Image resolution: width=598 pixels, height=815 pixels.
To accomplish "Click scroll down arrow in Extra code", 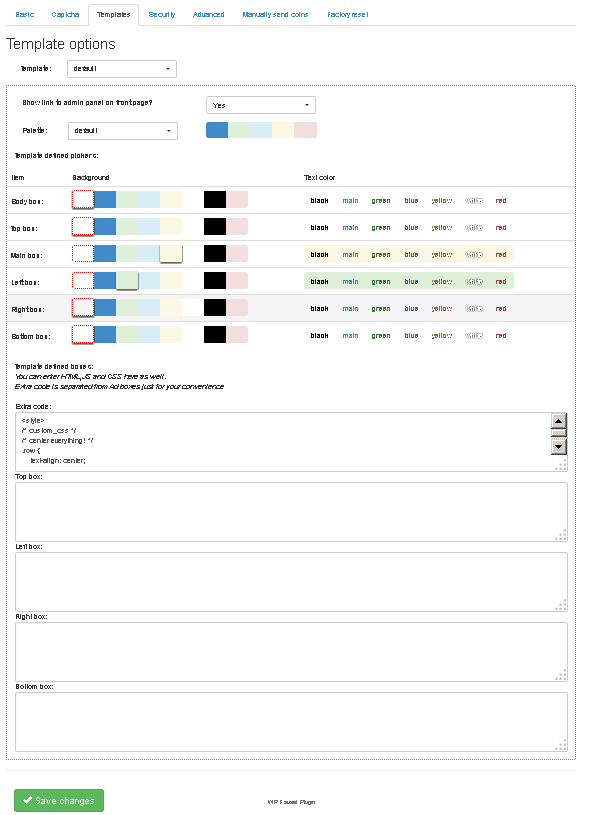I will click(559, 446).
